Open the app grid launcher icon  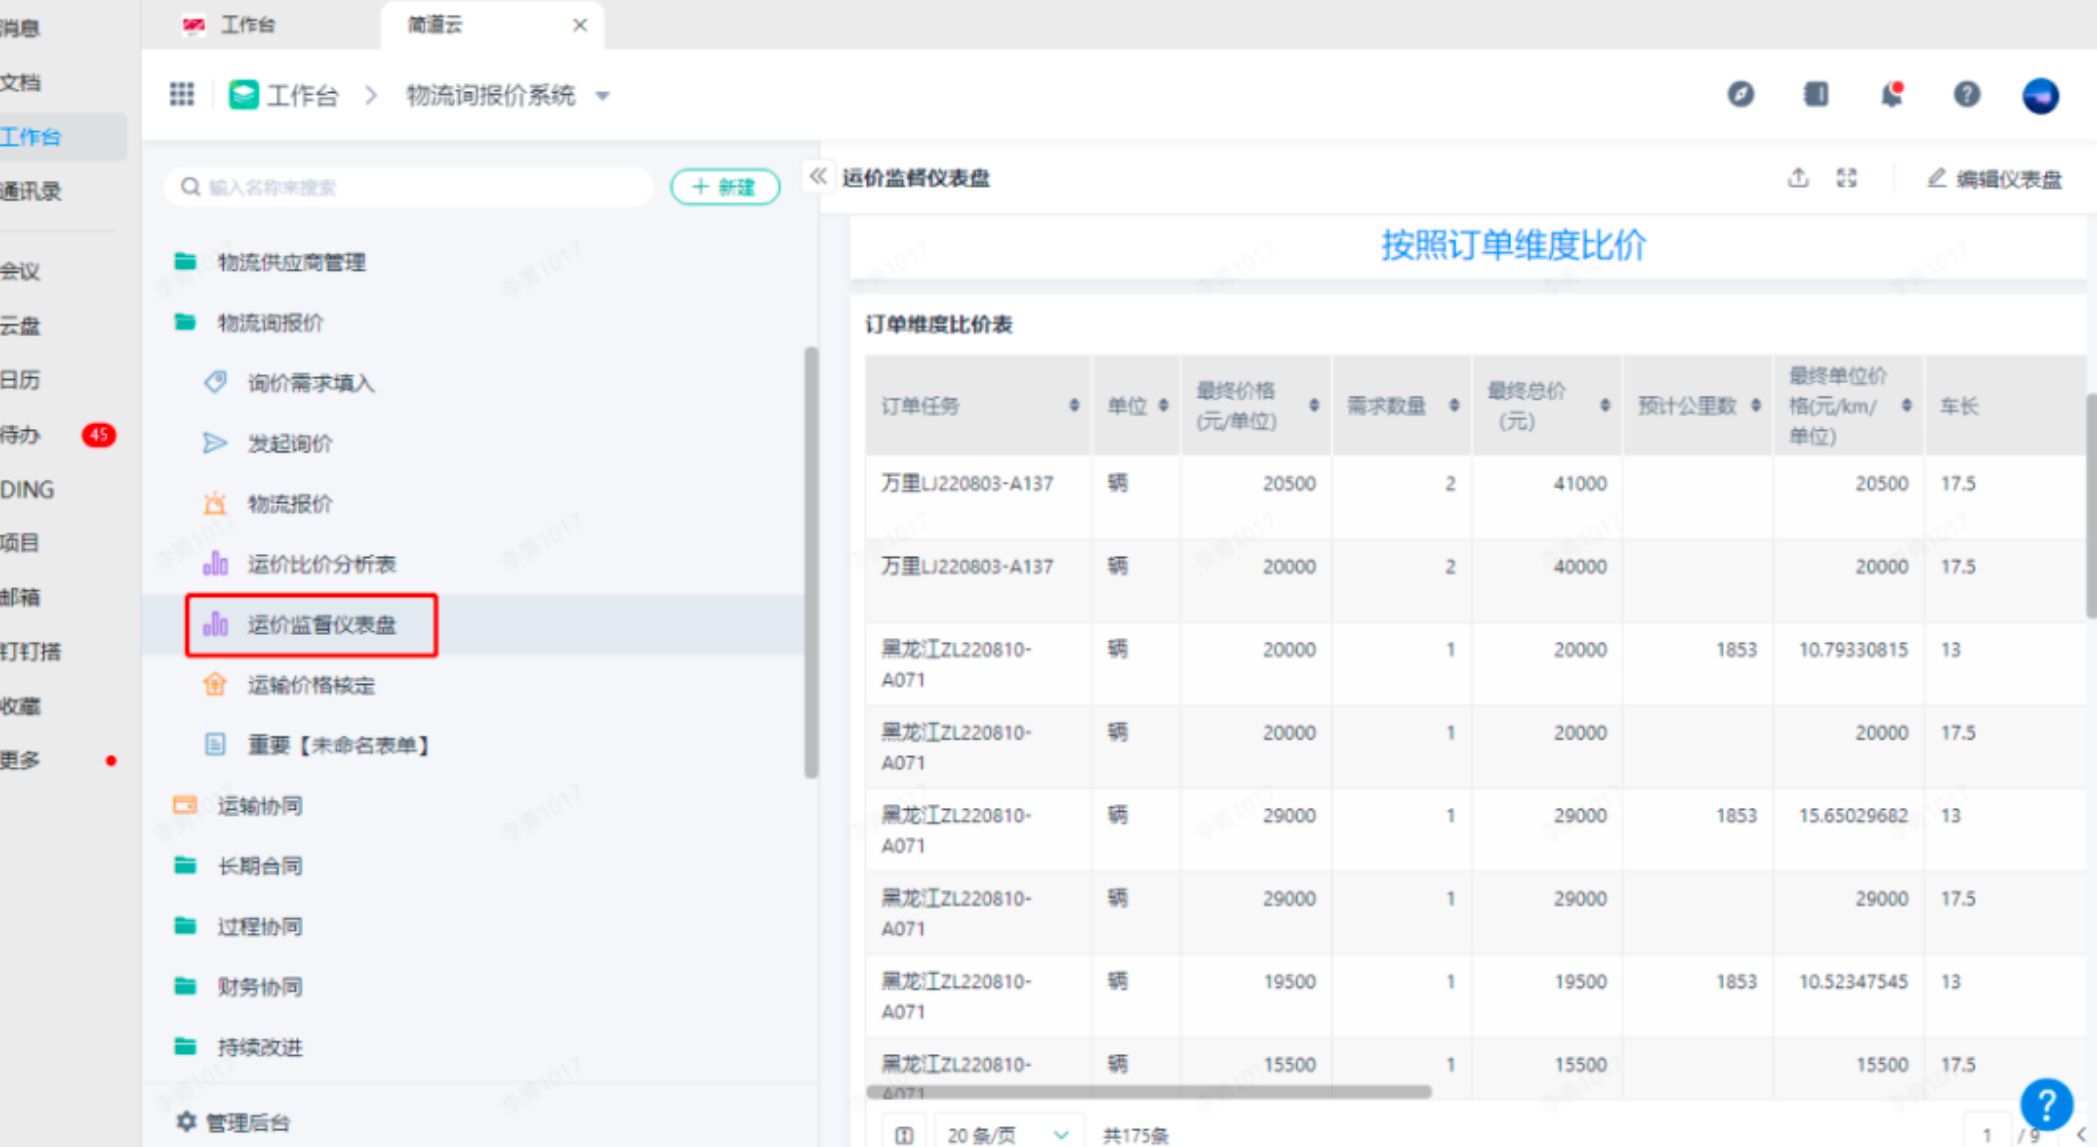click(x=182, y=95)
